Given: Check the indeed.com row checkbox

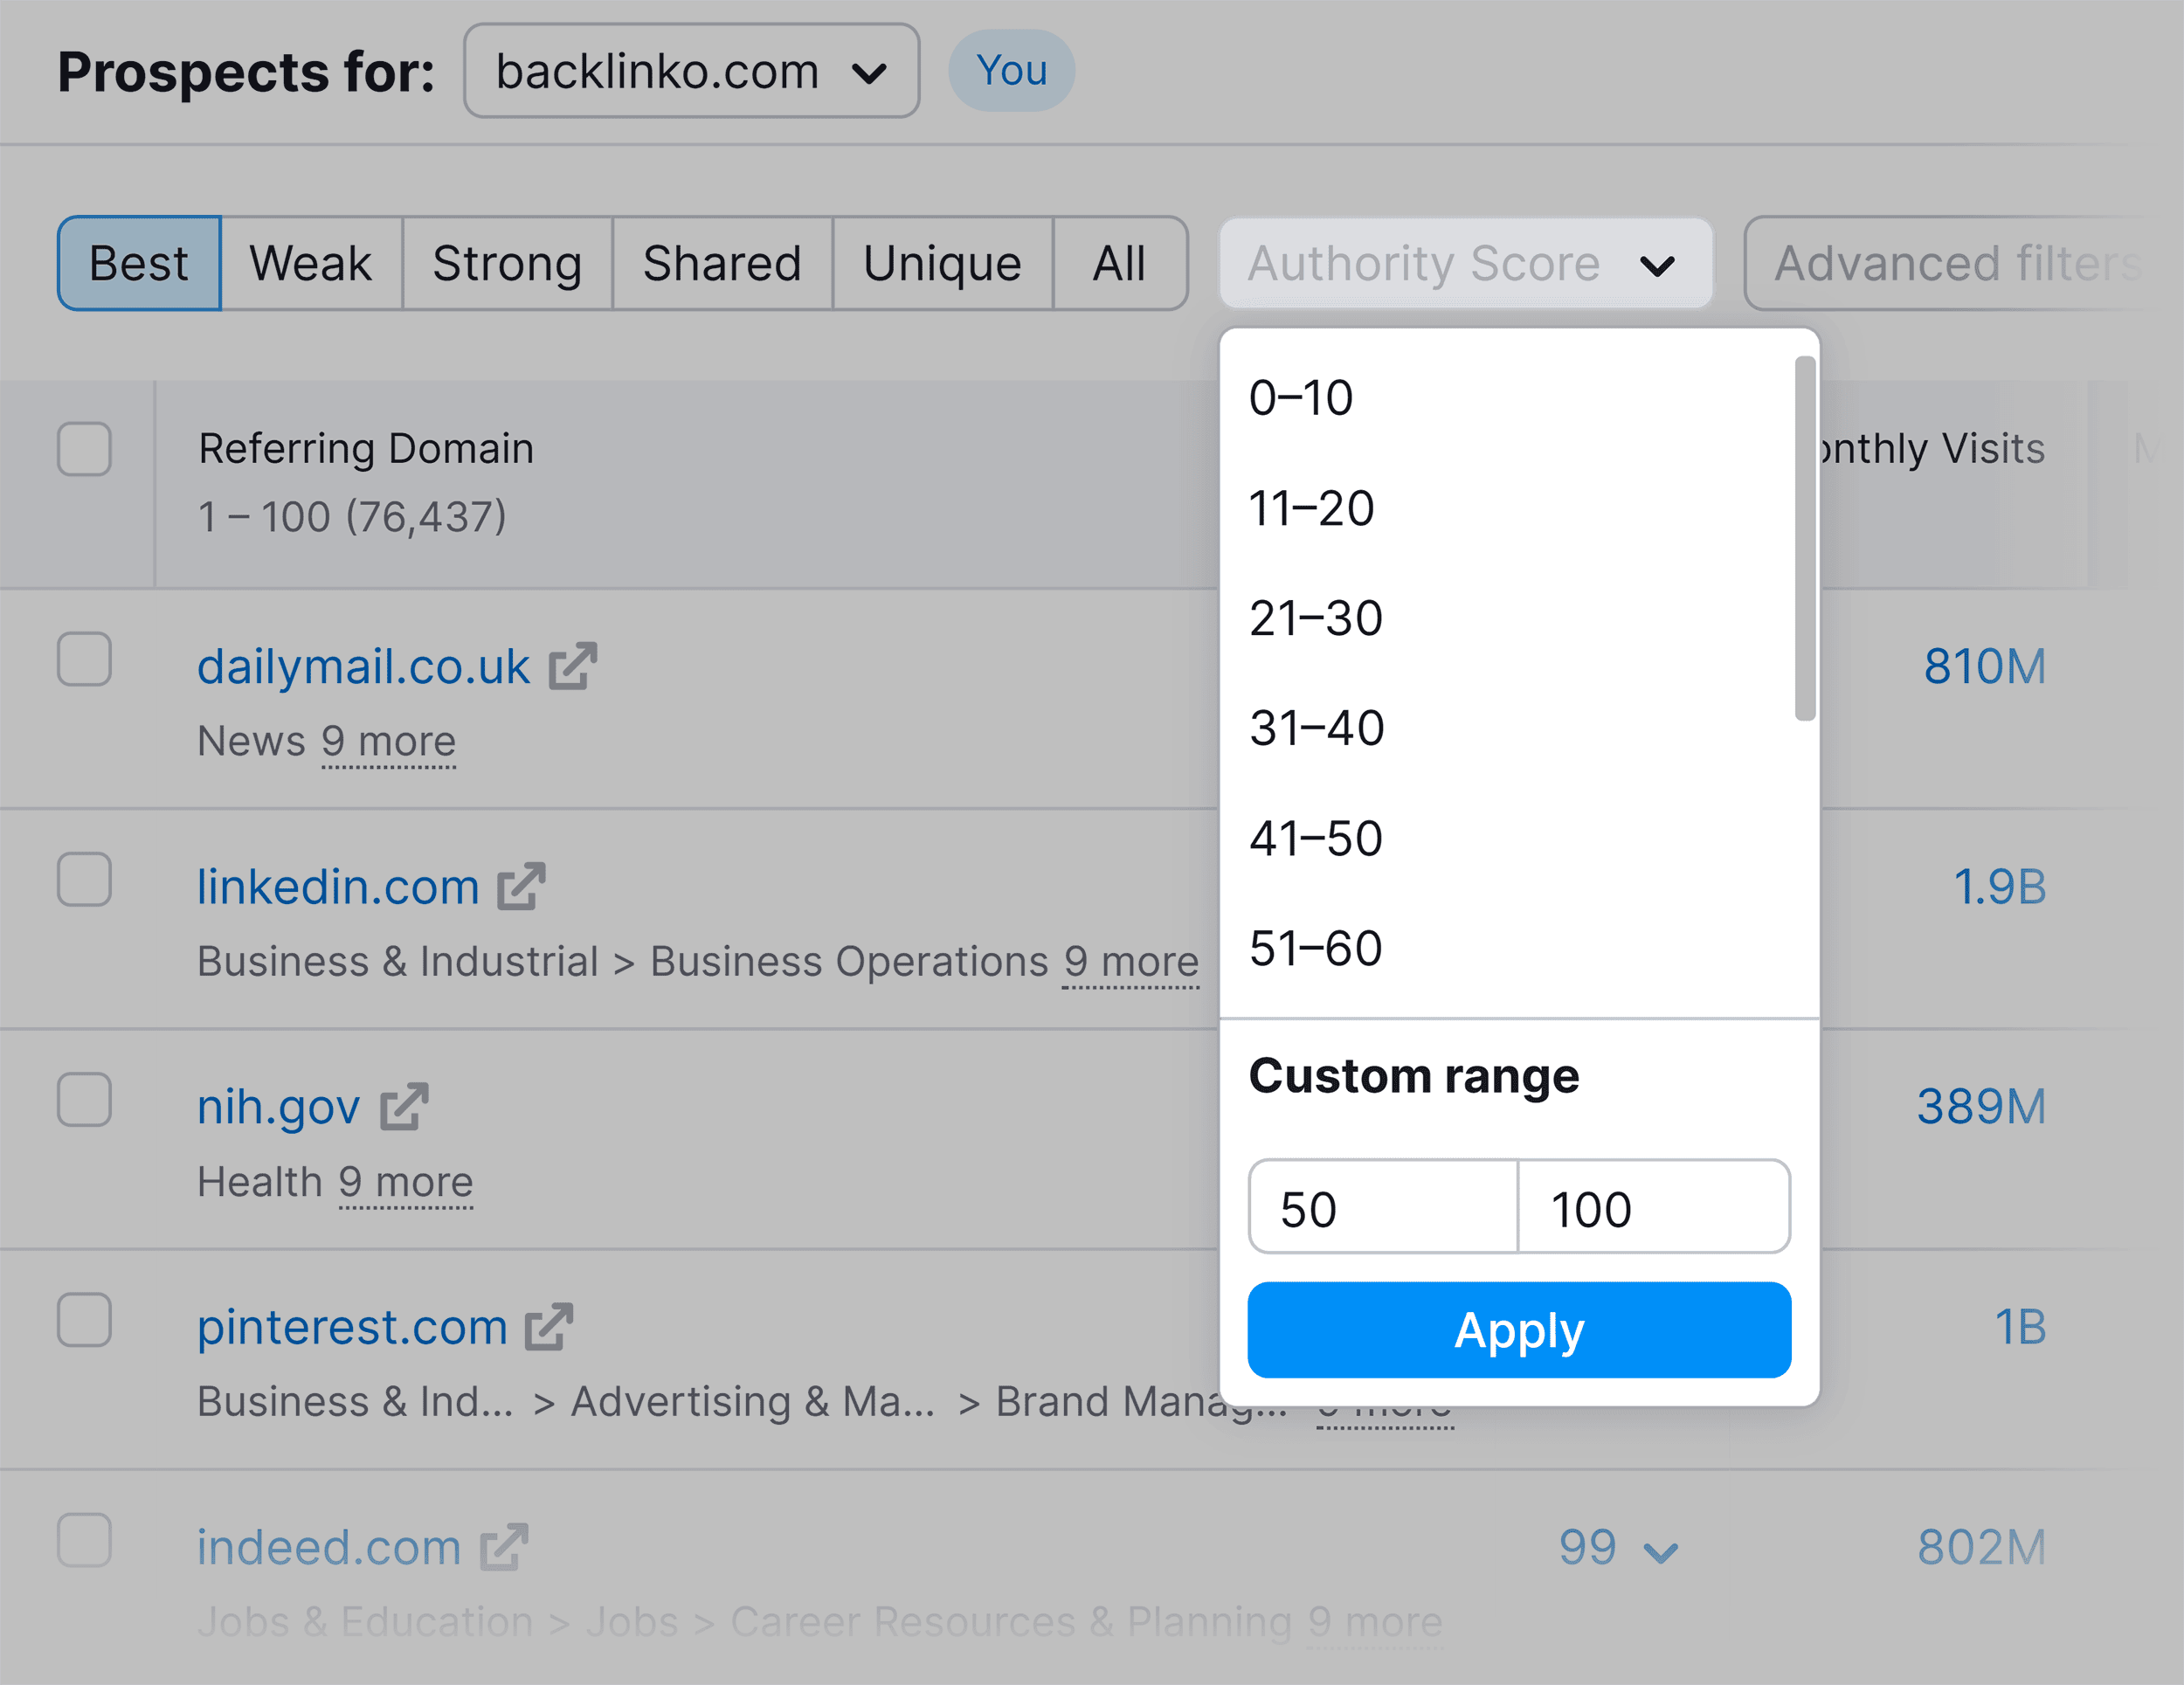Looking at the screenshot, I should (84, 1540).
